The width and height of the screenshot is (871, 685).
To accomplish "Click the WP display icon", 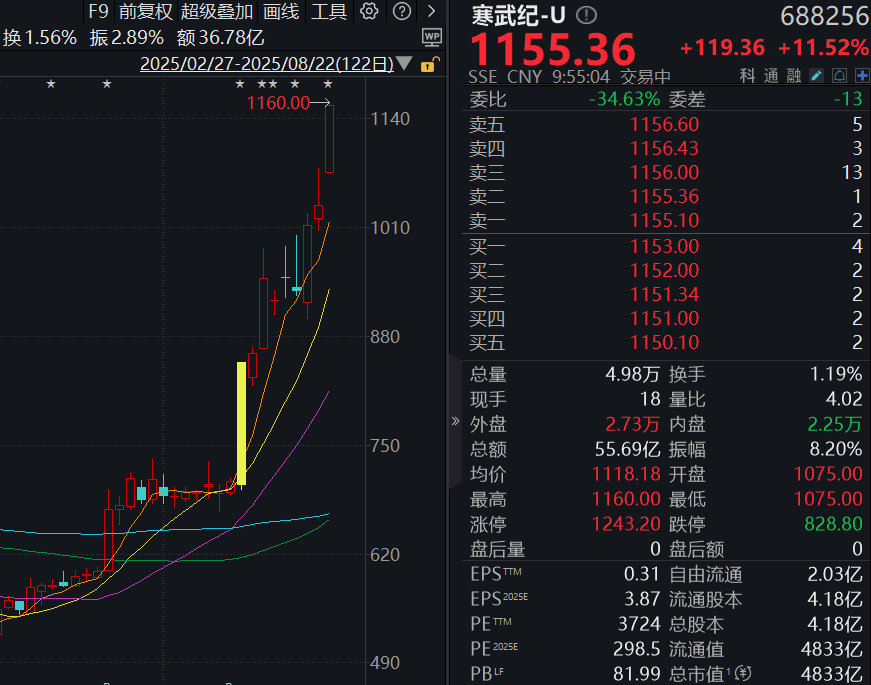I will (432, 37).
